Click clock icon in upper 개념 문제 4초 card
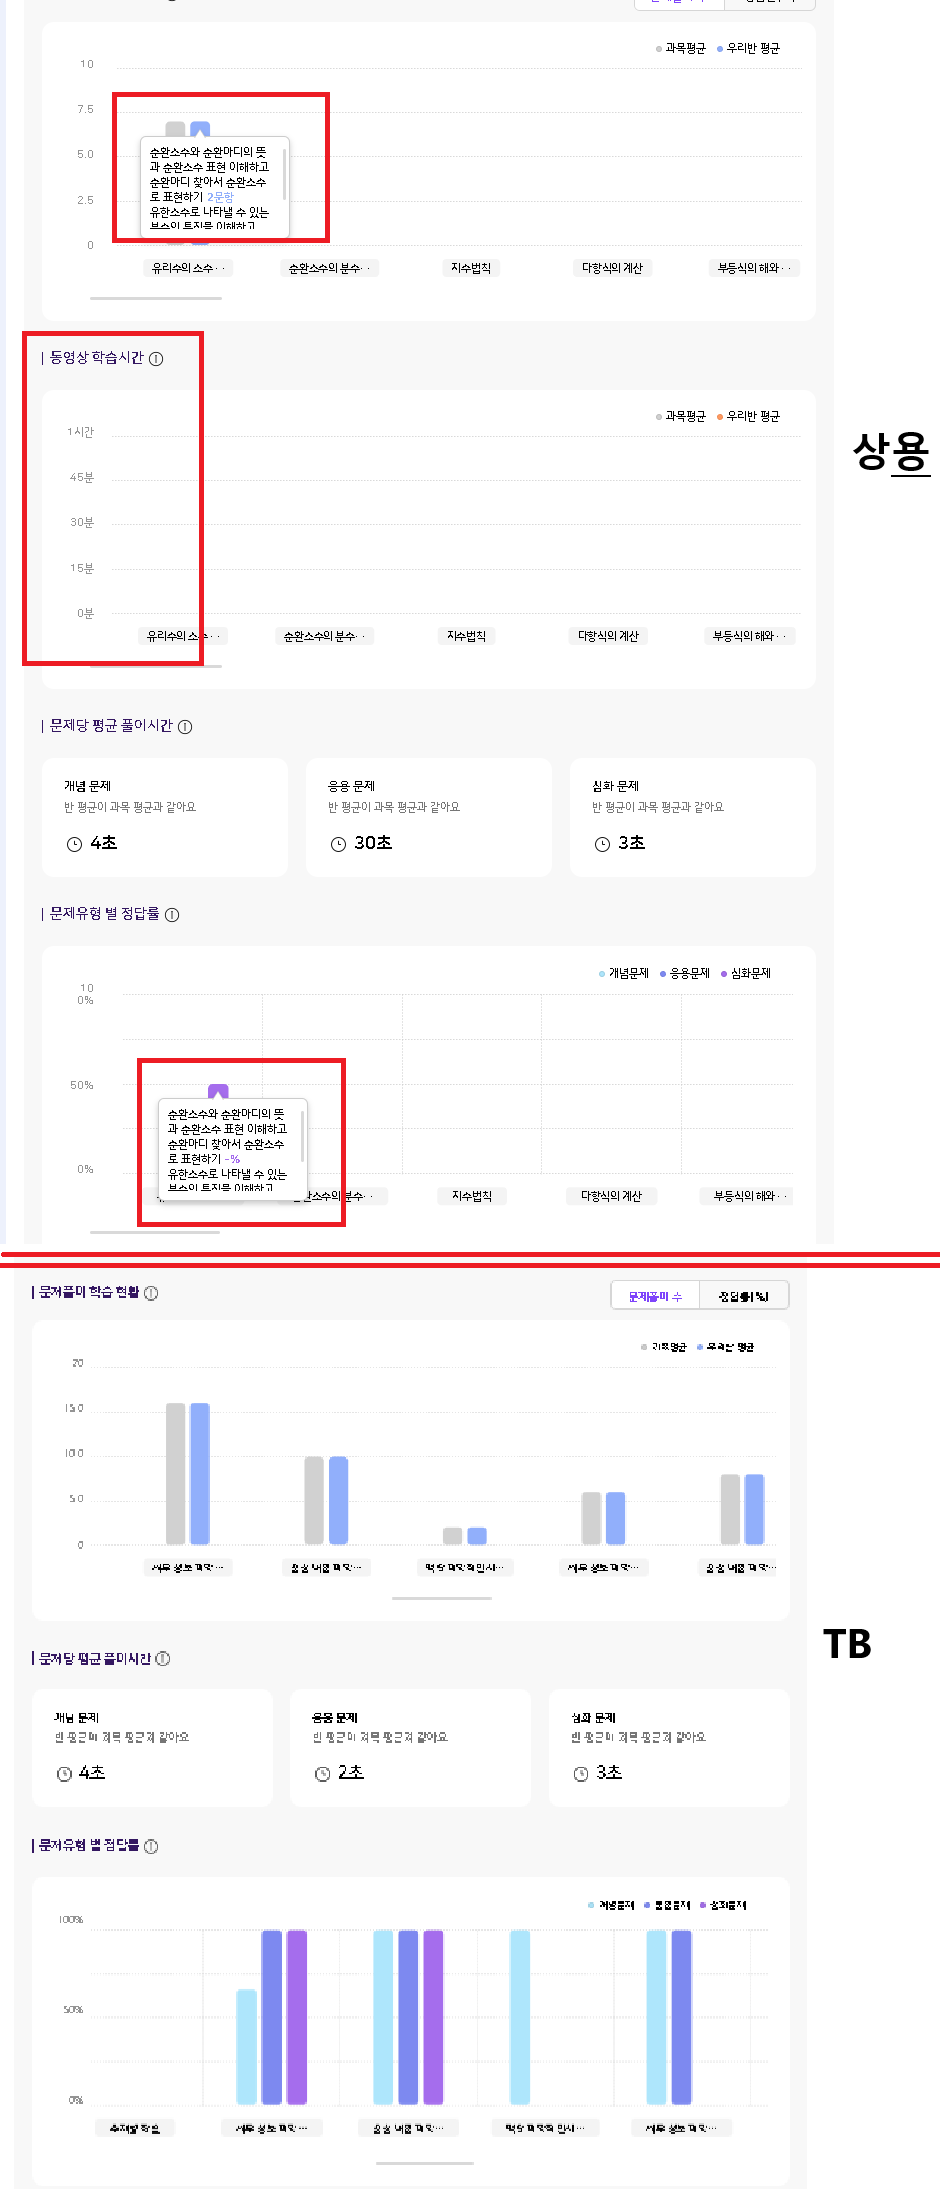The width and height of the screenshot is (940, 2189). pyautogui.click(x=74, y=844)
